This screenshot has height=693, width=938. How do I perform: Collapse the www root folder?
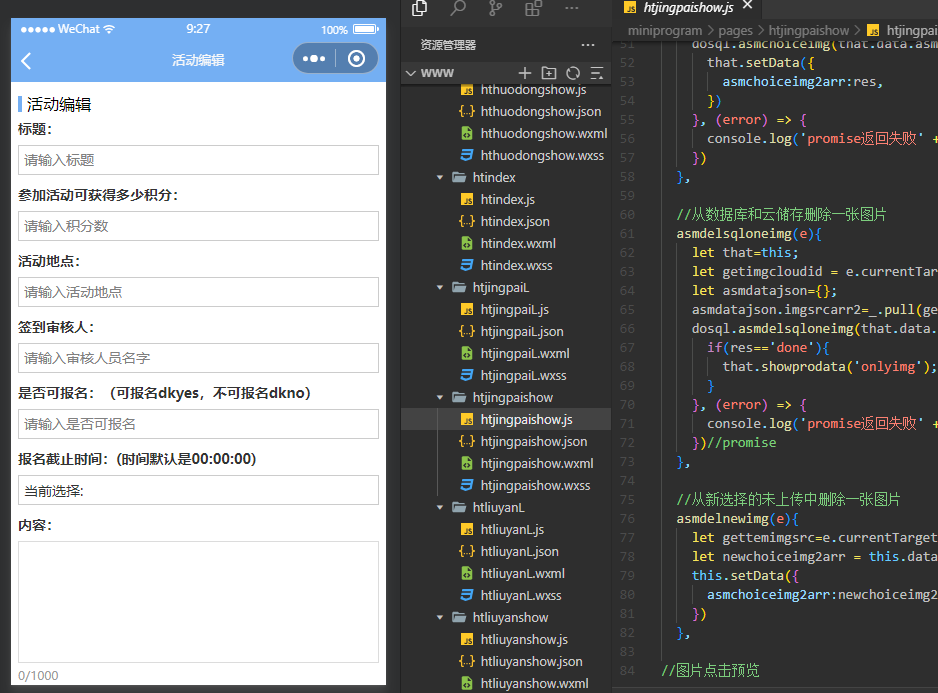(410, 73)
